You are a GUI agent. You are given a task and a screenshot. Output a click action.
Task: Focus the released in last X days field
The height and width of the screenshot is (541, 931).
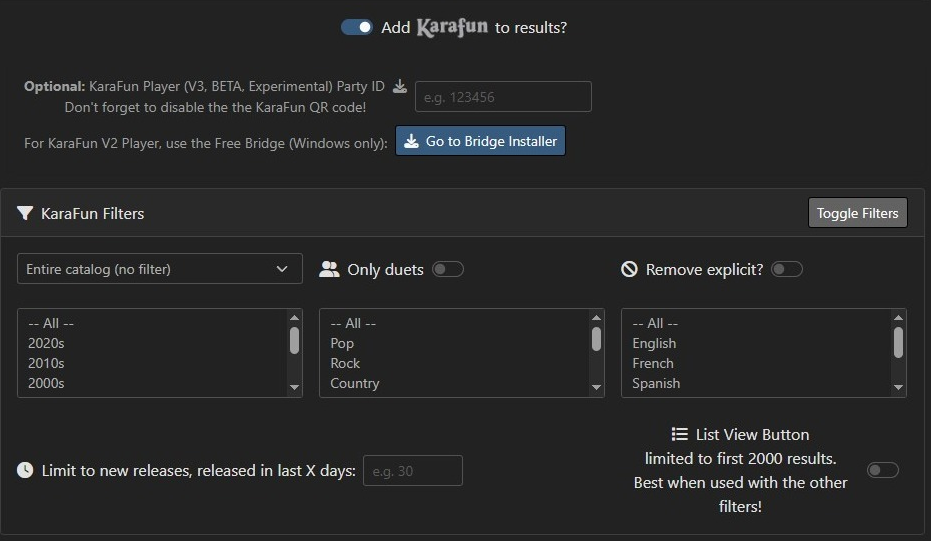click(x=413, y=470)
